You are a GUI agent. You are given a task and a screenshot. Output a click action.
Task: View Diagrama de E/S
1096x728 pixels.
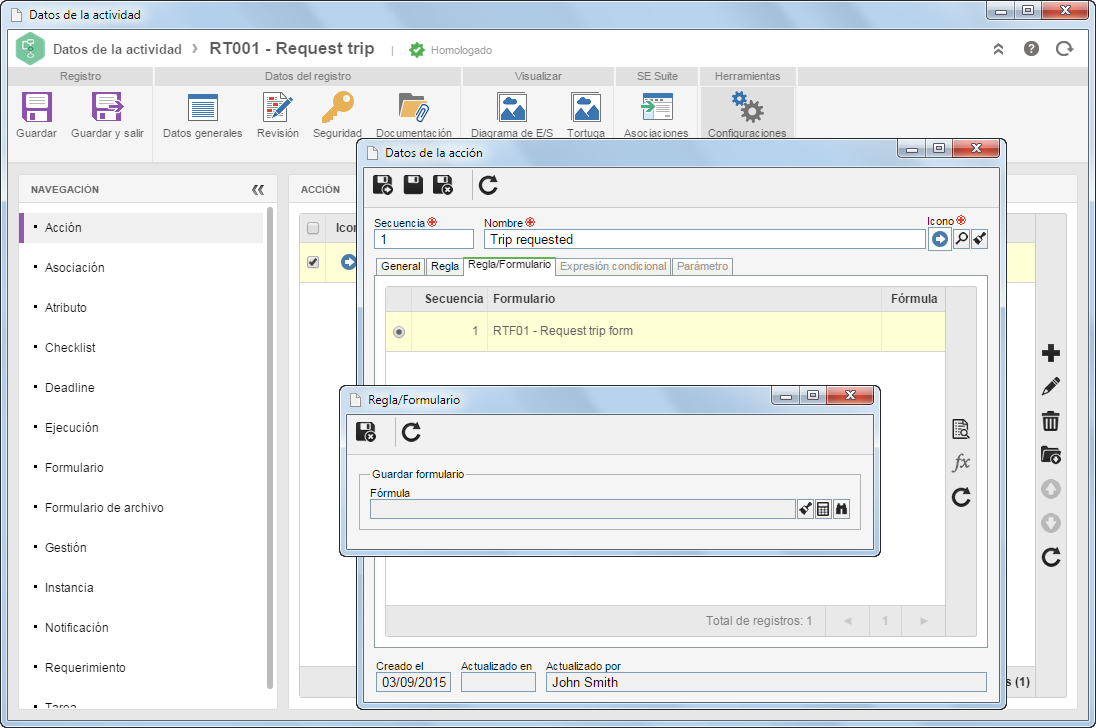(x=512, y=108)
